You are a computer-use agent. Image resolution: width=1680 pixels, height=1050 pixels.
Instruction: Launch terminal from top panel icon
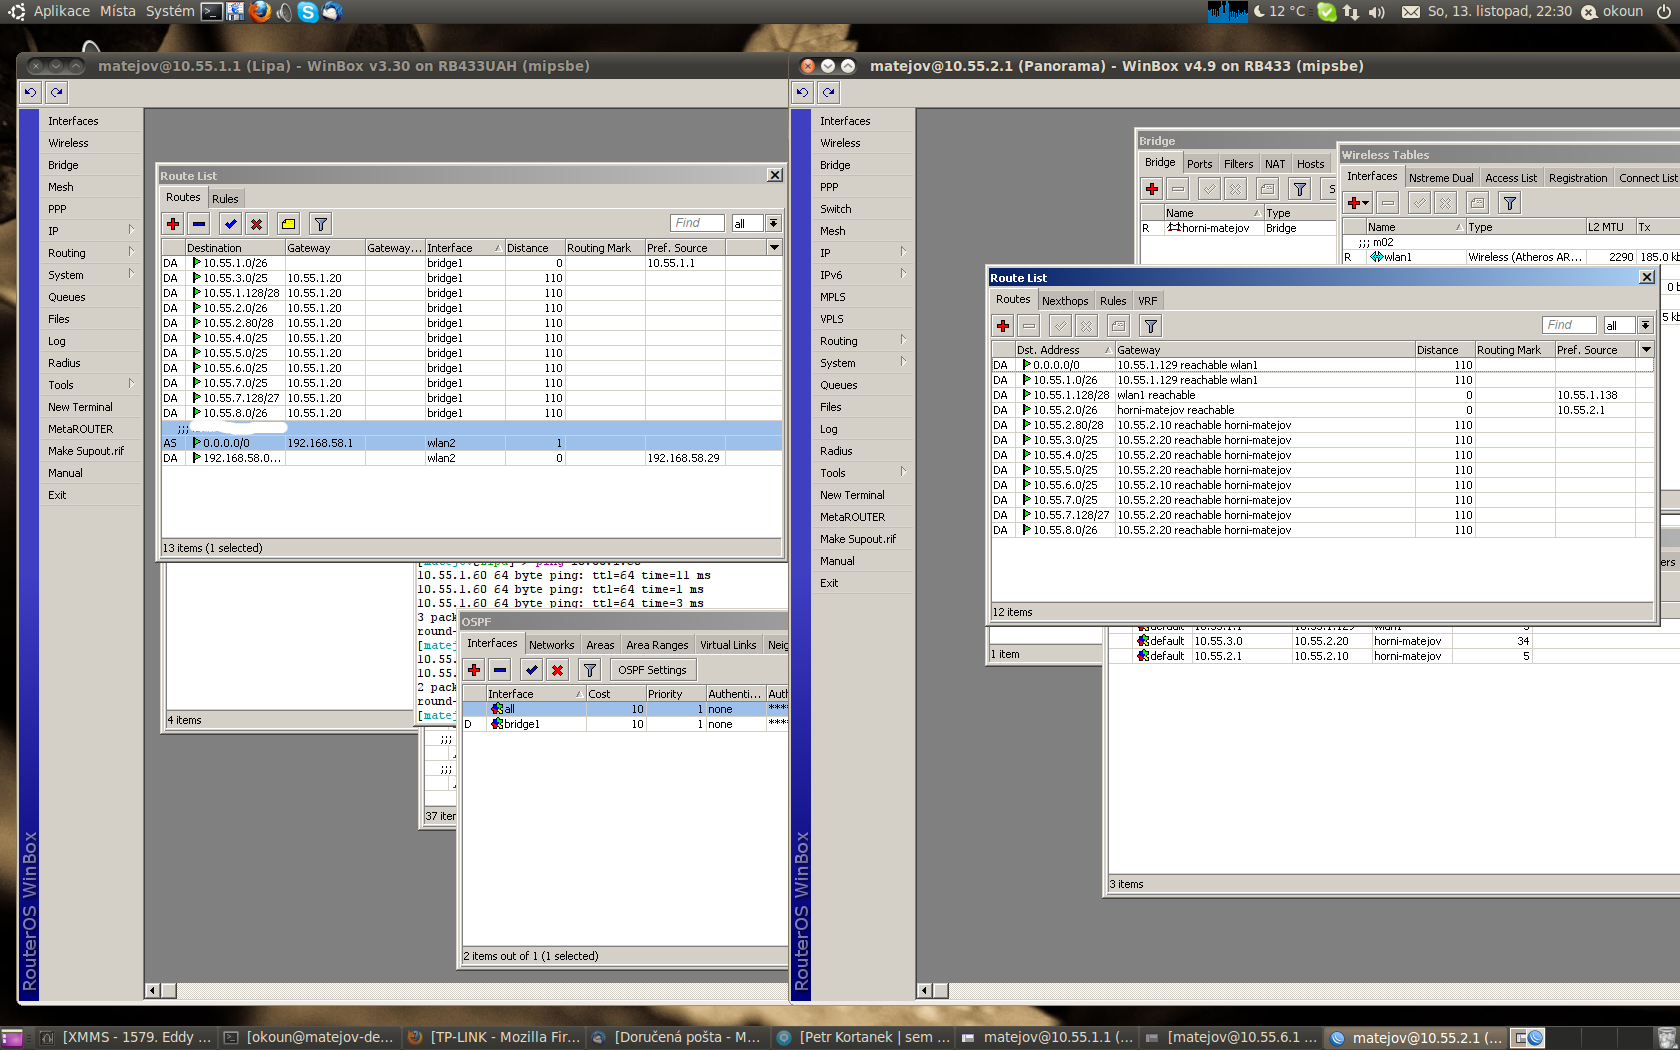[x=211, y=12]
